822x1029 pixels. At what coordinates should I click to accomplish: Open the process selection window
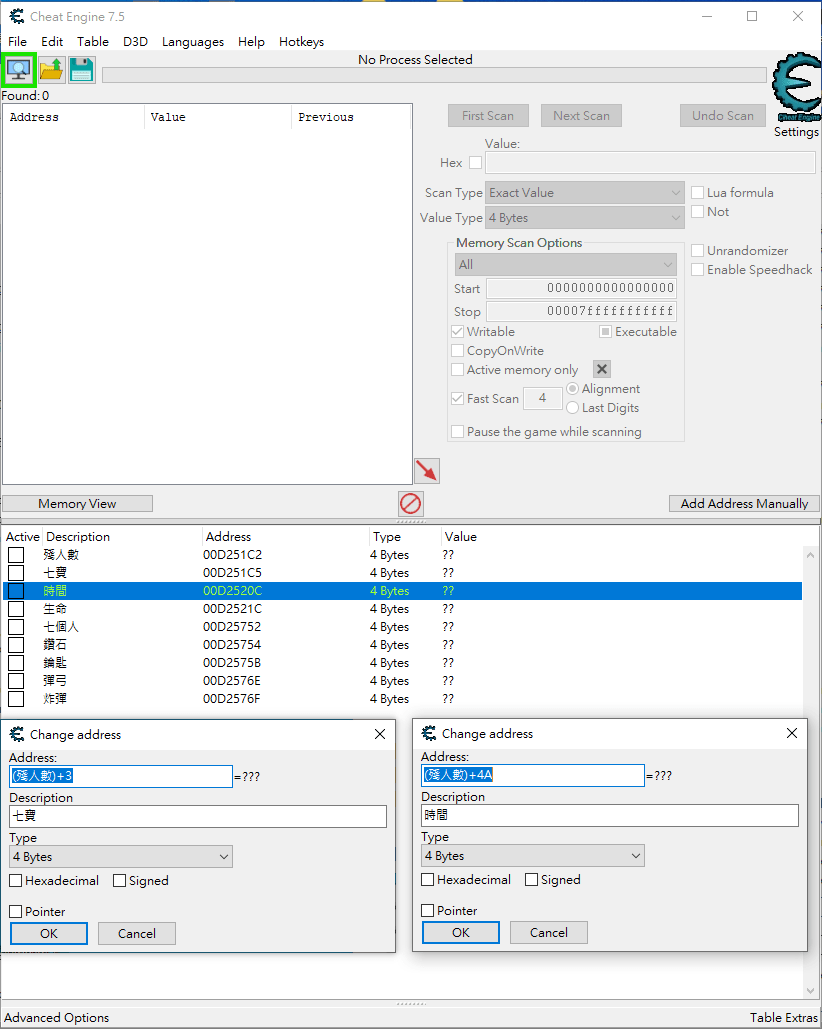pos(19,69)
